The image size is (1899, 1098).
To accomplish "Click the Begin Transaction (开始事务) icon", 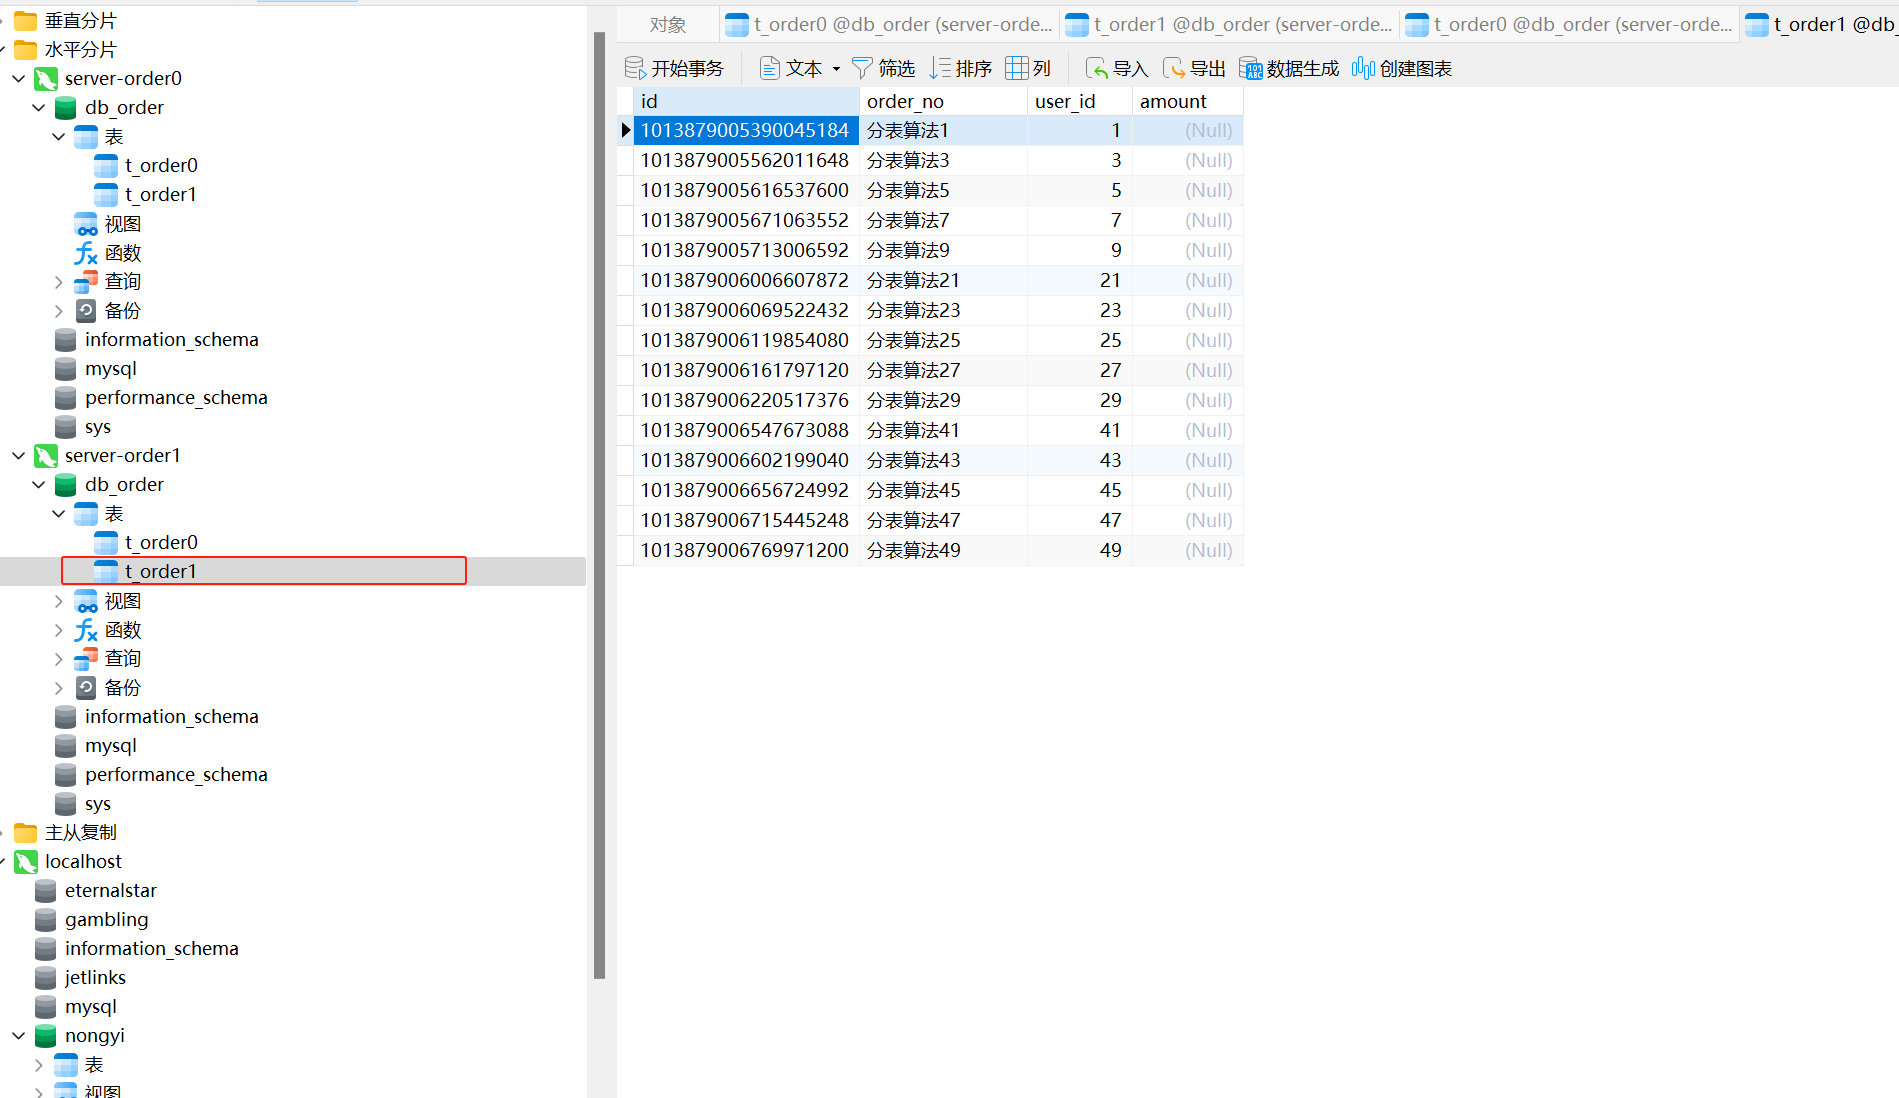I will pos(635,68).
